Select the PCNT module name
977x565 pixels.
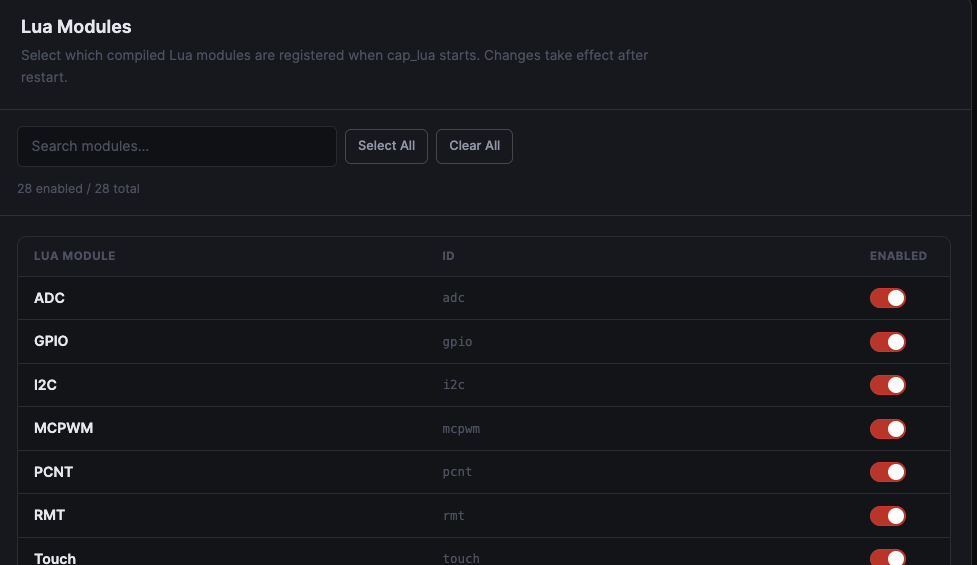coord(53,472)
